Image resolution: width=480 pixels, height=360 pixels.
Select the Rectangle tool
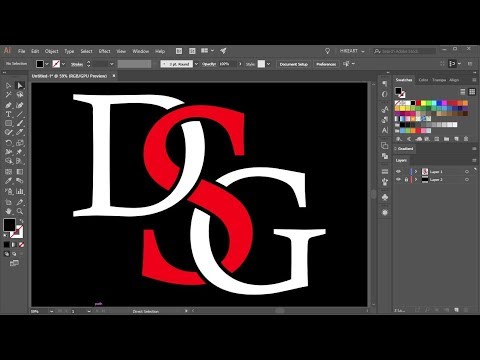pyautogui.click(x=9, y=123)
